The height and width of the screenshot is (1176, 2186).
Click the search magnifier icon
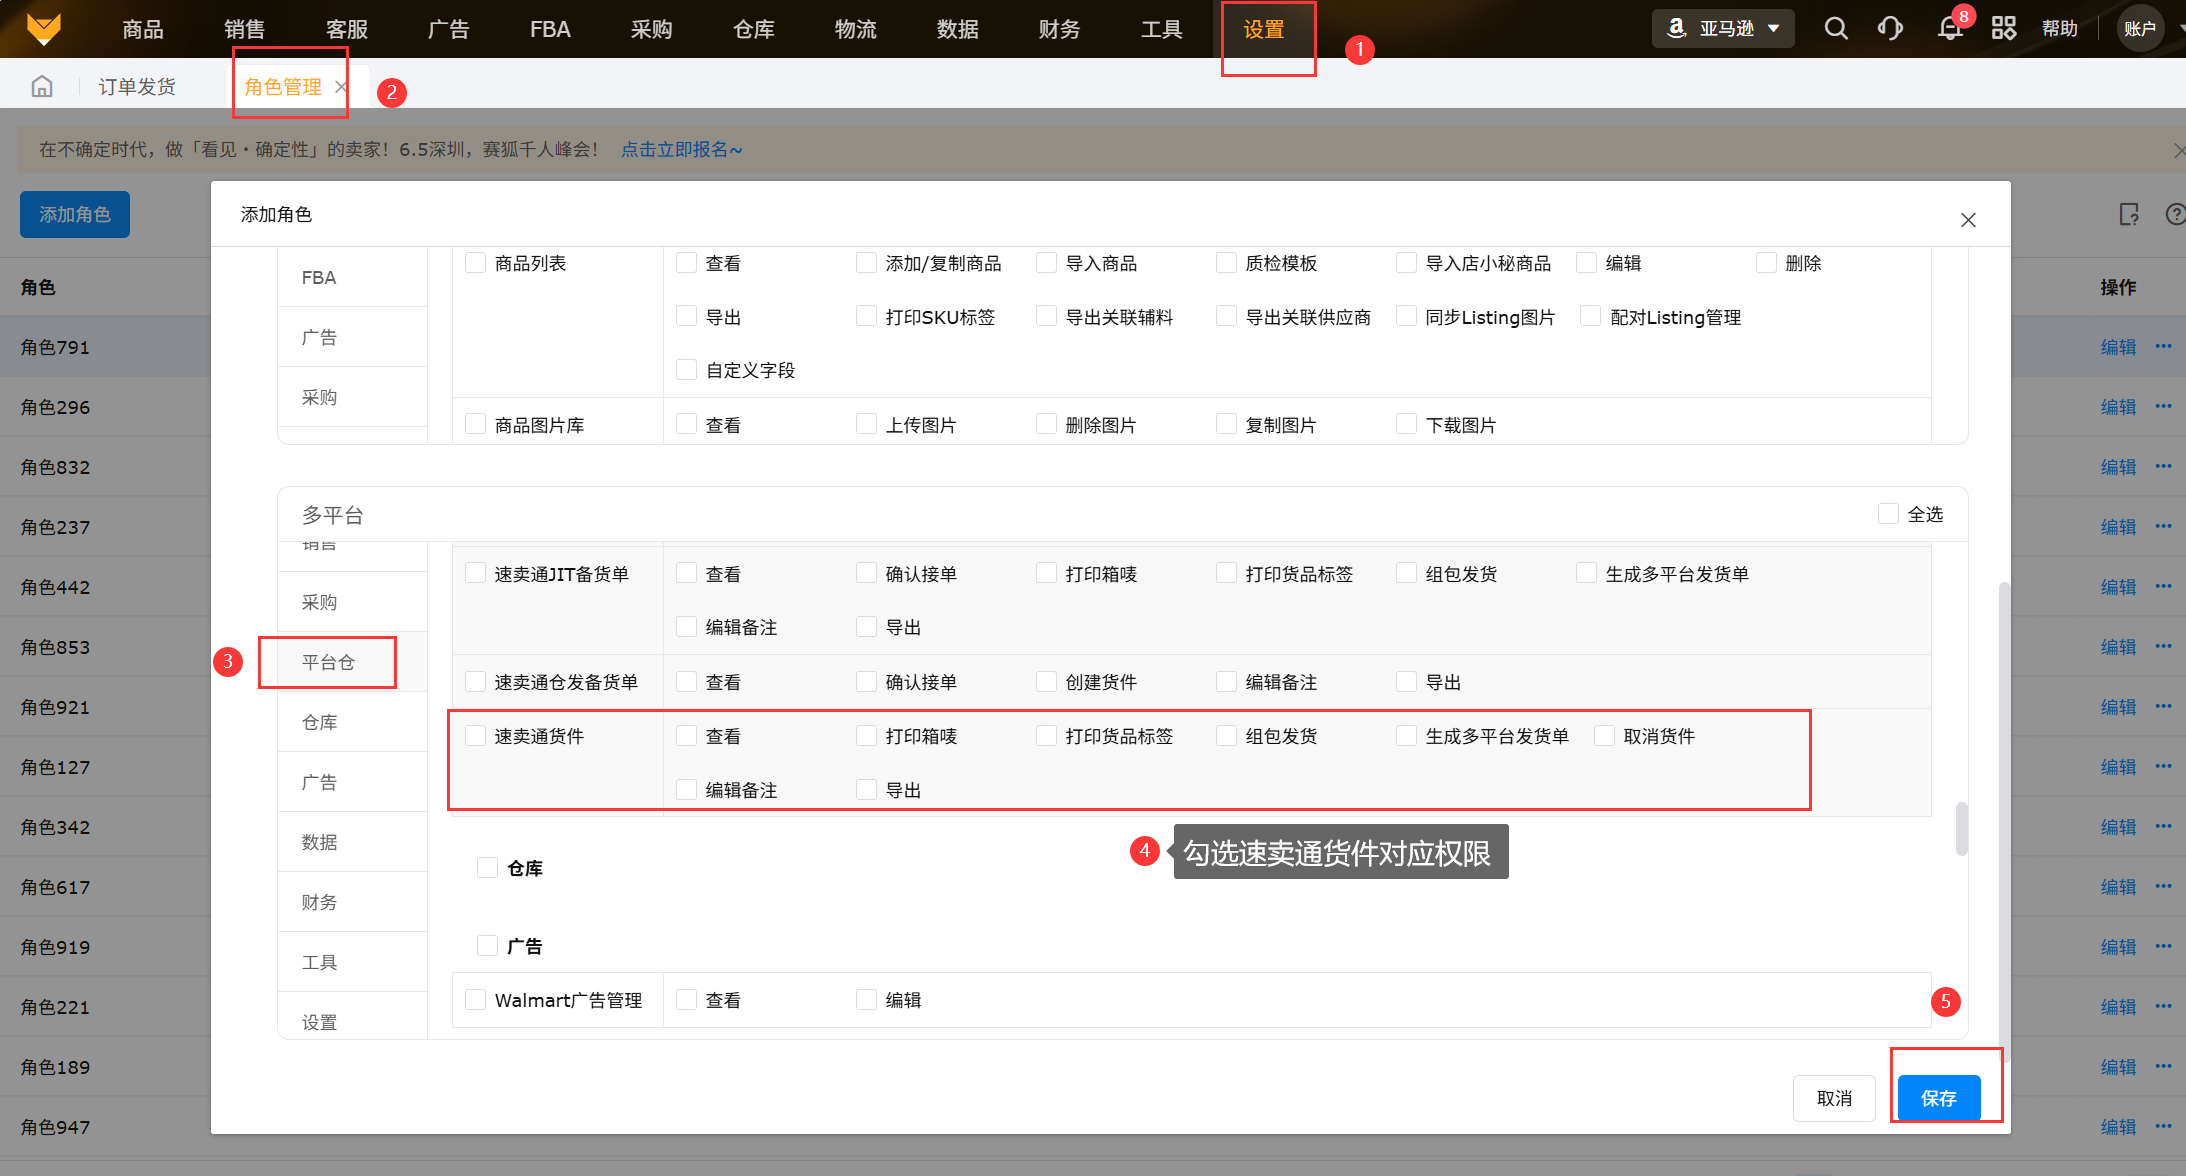[1835, 28]
